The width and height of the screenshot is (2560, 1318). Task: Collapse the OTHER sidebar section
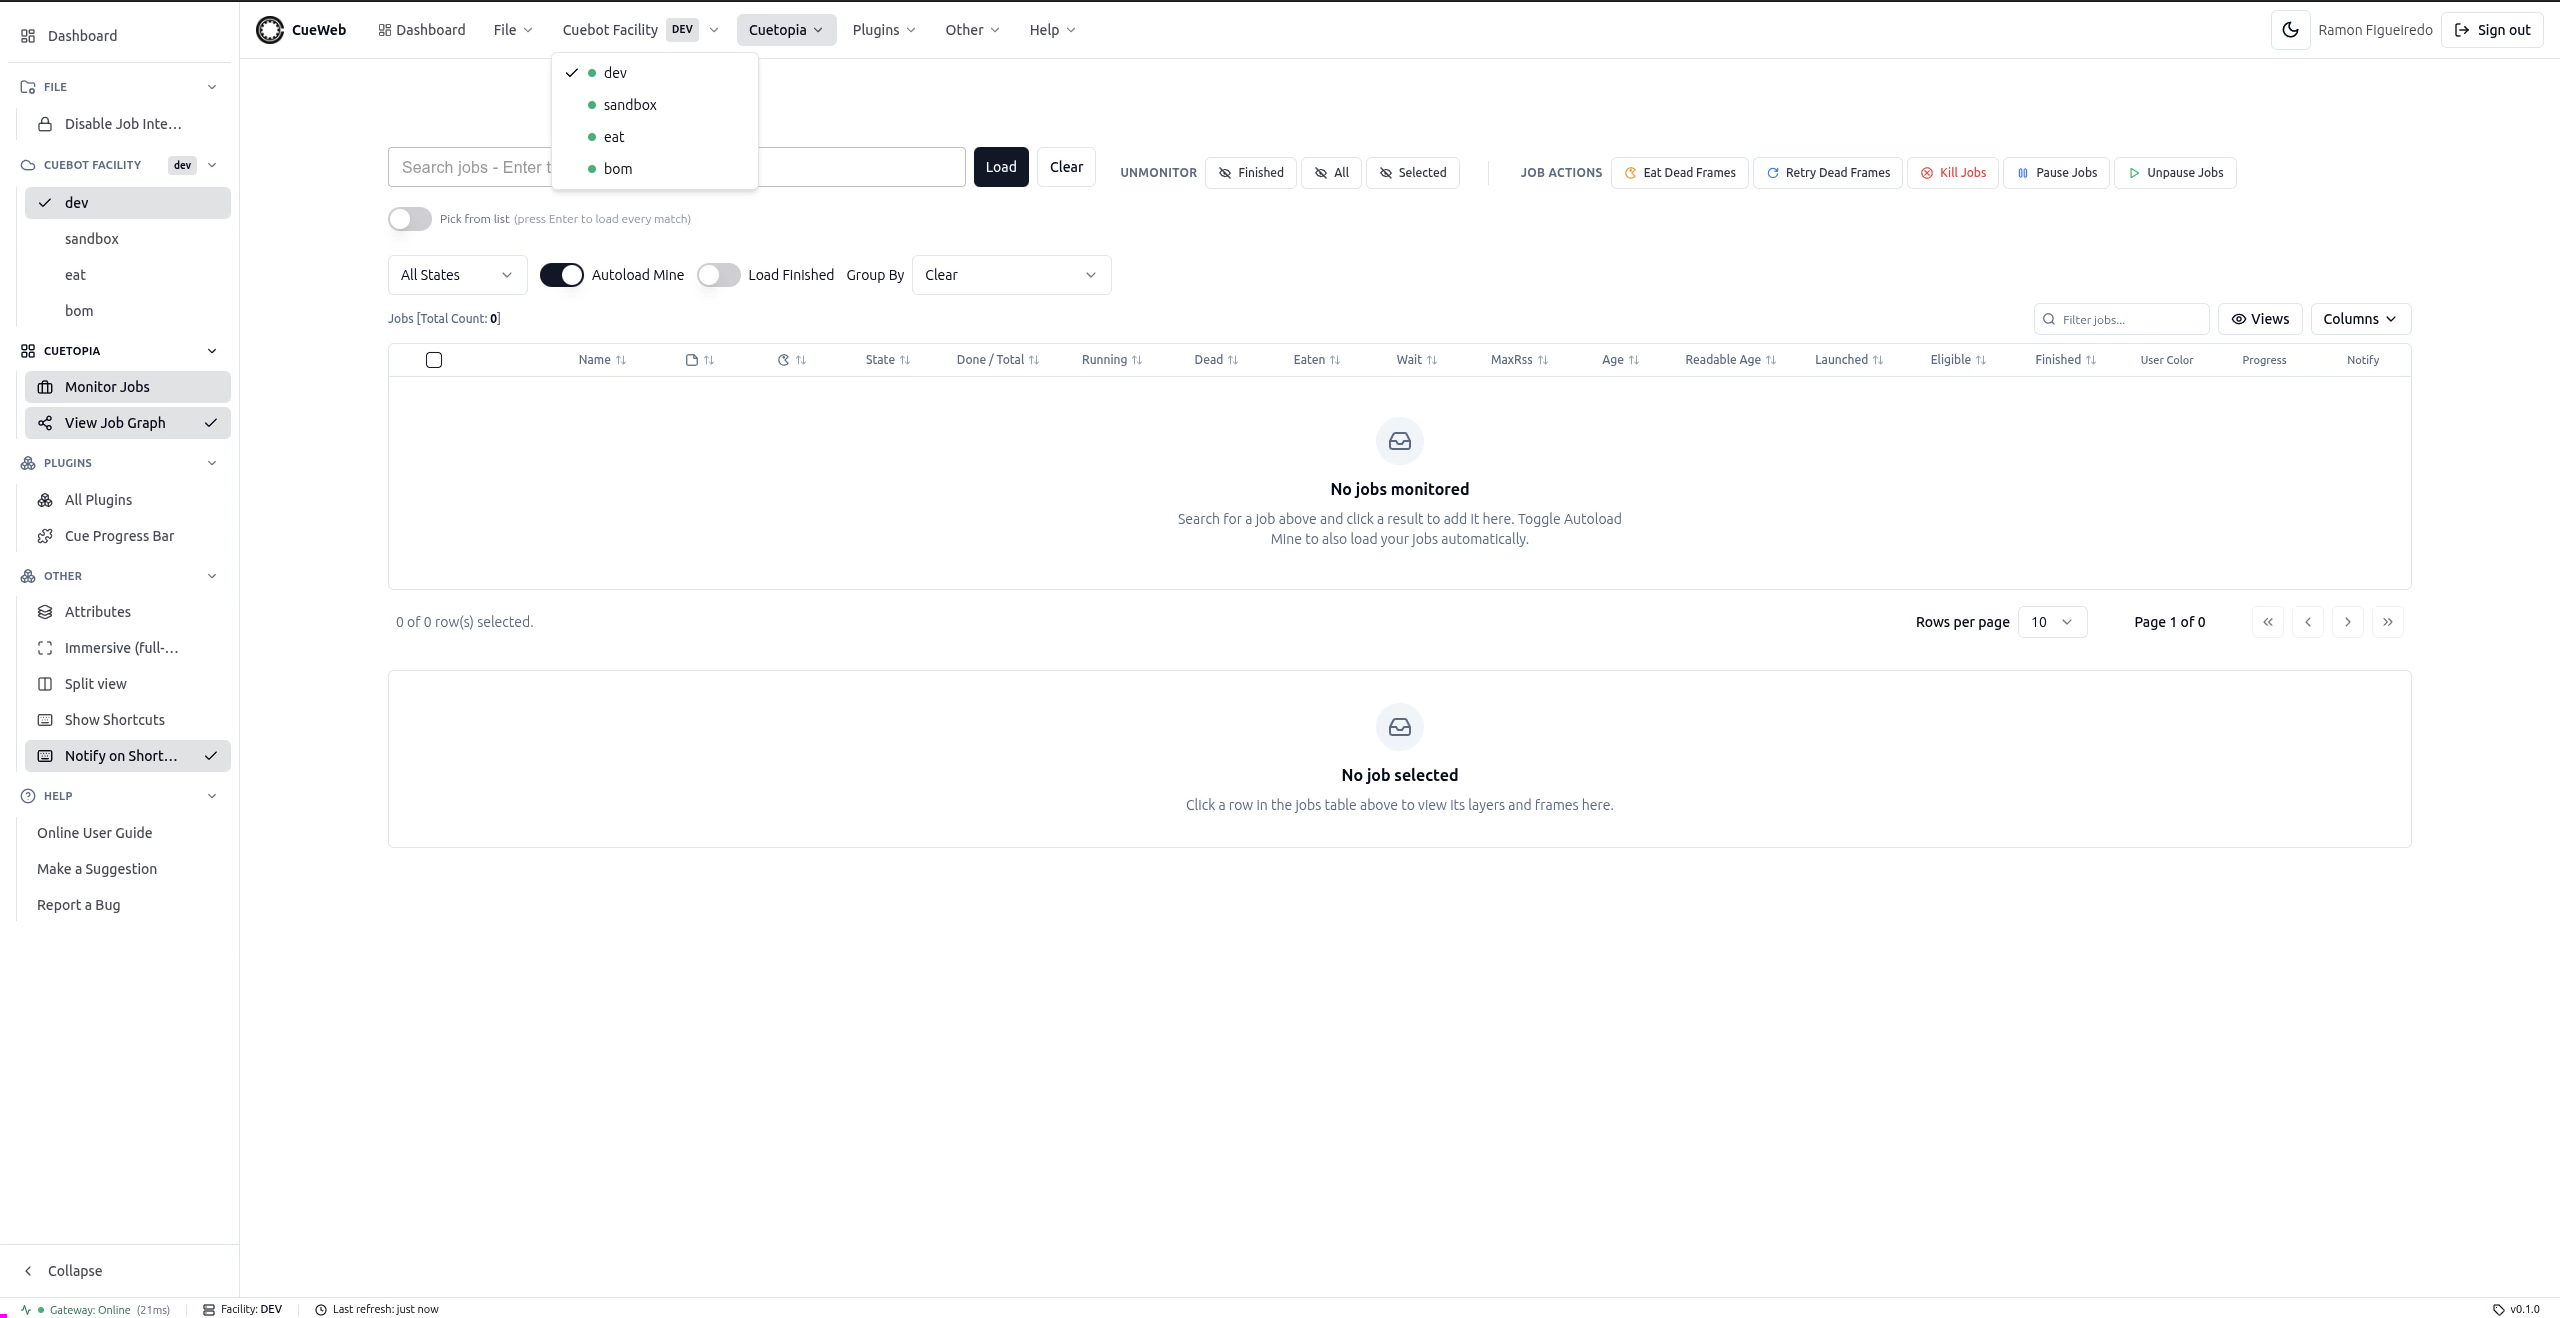coord(212,576)
